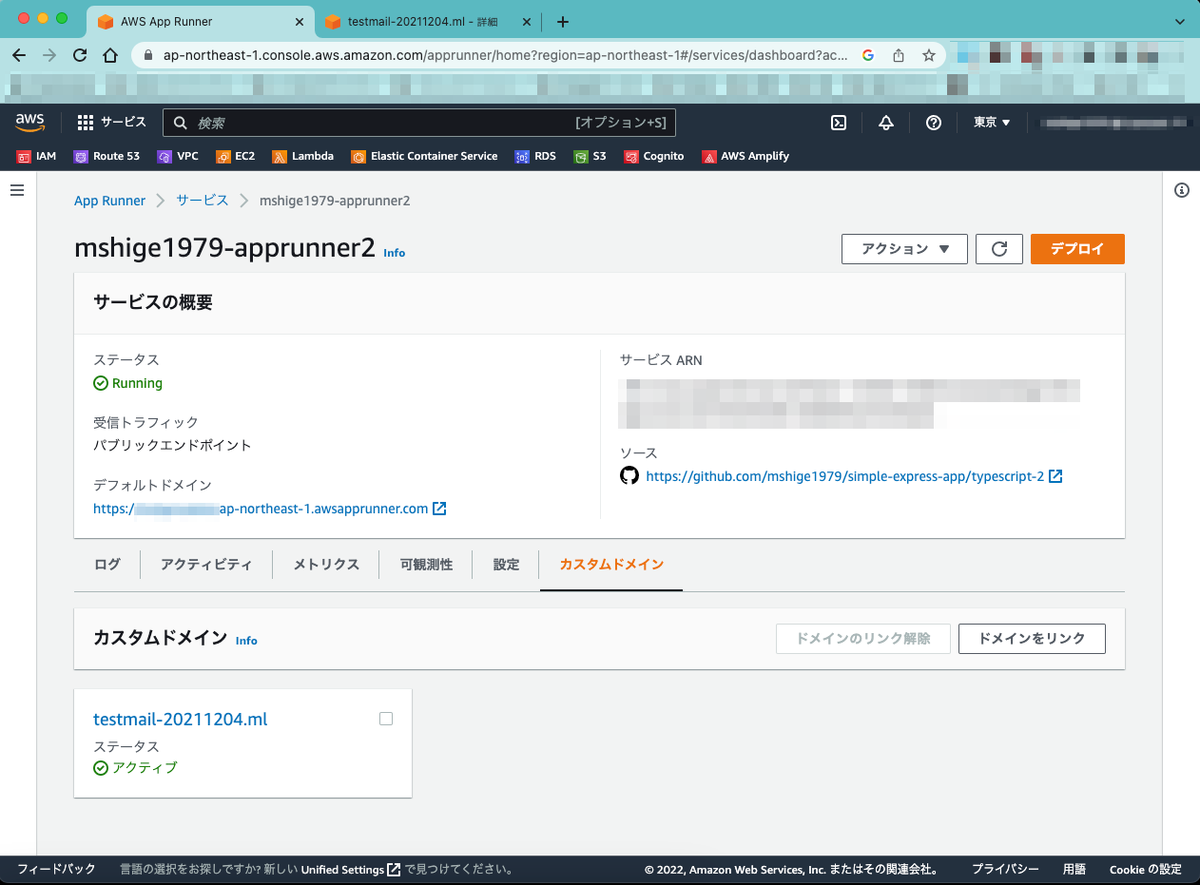Viewport: 1200px width, 885px height.
Task: Open the info panel icon at right edge
Action: (x=1181, y=190)
